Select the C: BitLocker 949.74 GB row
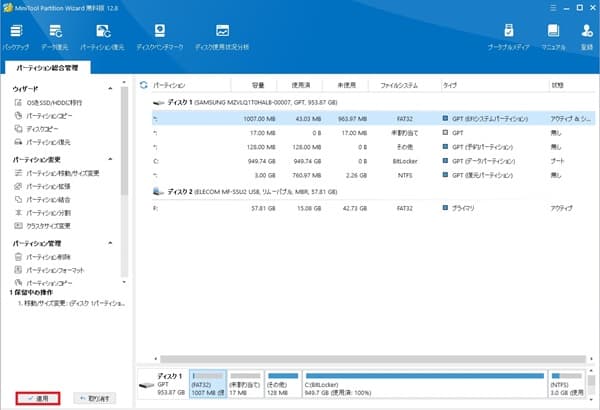 pyautogui.click(x=373, y=161)
